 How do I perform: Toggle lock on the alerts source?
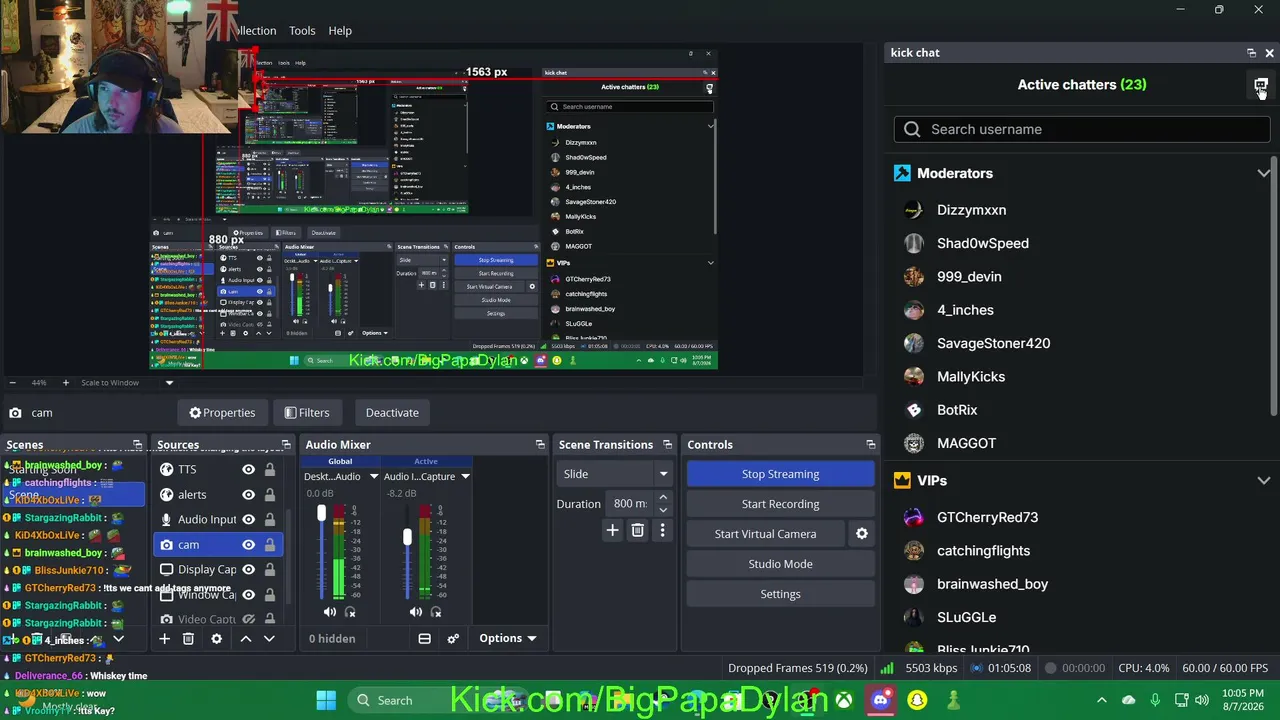(269, 494)
